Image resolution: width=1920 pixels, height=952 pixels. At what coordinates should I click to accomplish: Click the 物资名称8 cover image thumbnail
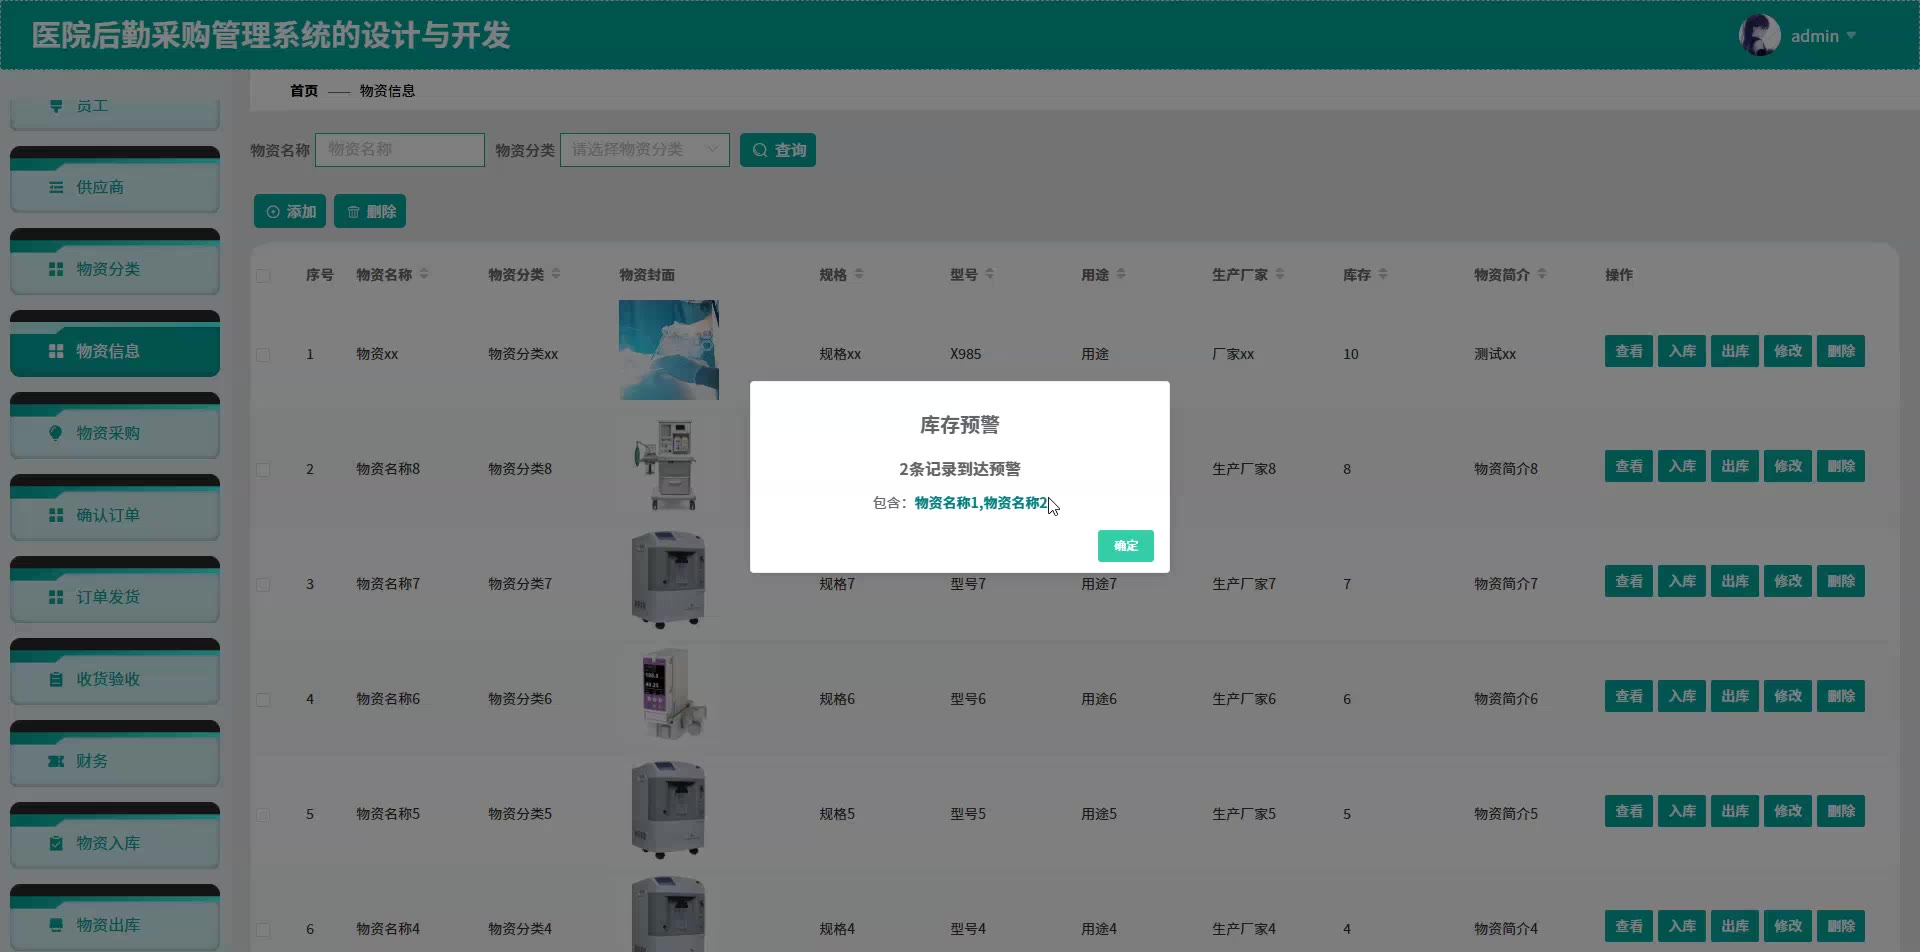click(x=669, y=465)
